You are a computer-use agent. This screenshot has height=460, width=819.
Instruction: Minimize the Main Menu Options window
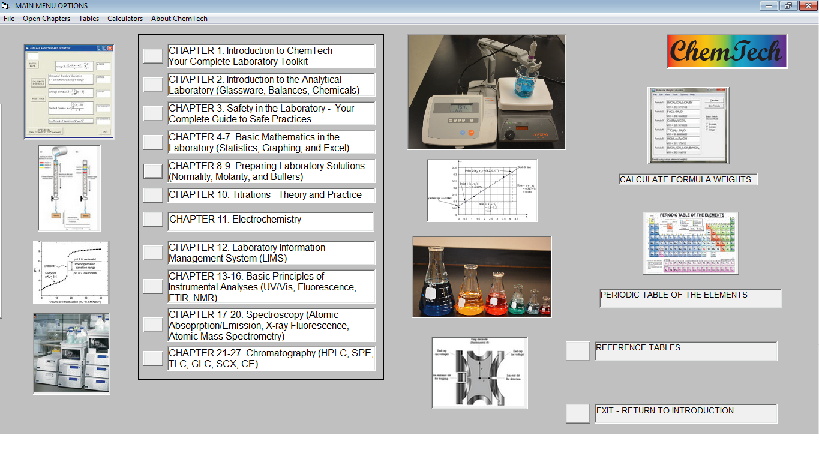(769, 6)
